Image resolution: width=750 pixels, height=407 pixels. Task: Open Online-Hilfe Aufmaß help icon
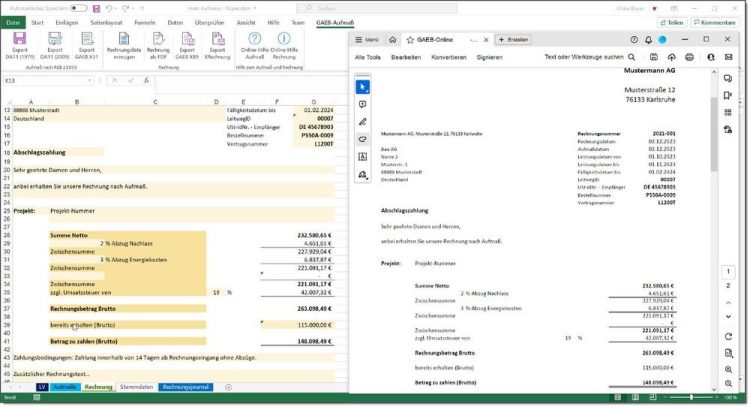tap(254, 45)
